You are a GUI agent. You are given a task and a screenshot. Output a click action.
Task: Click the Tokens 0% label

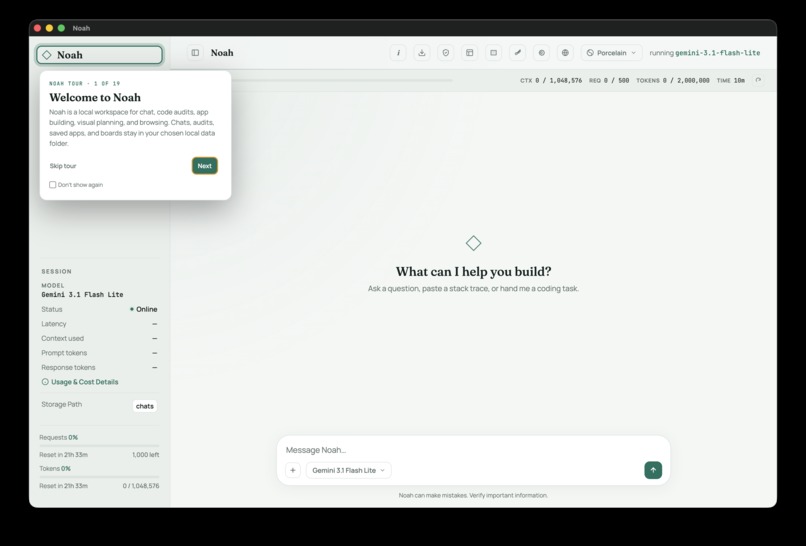(55, 468)
